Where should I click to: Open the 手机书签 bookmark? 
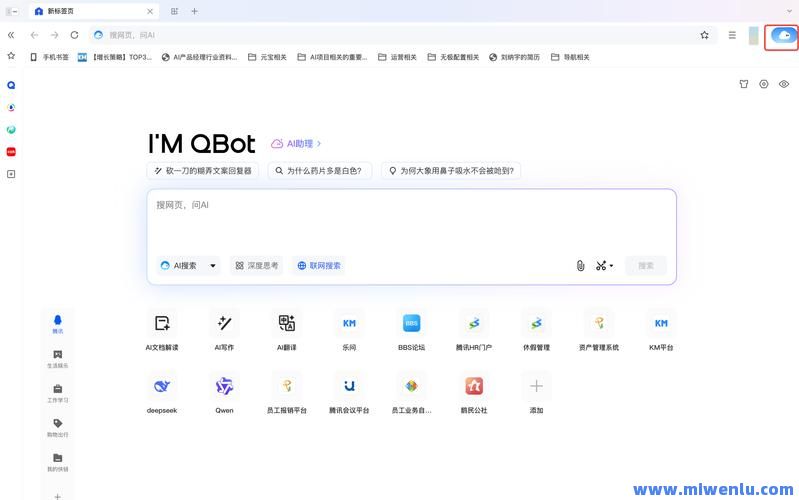coord(49,57)
